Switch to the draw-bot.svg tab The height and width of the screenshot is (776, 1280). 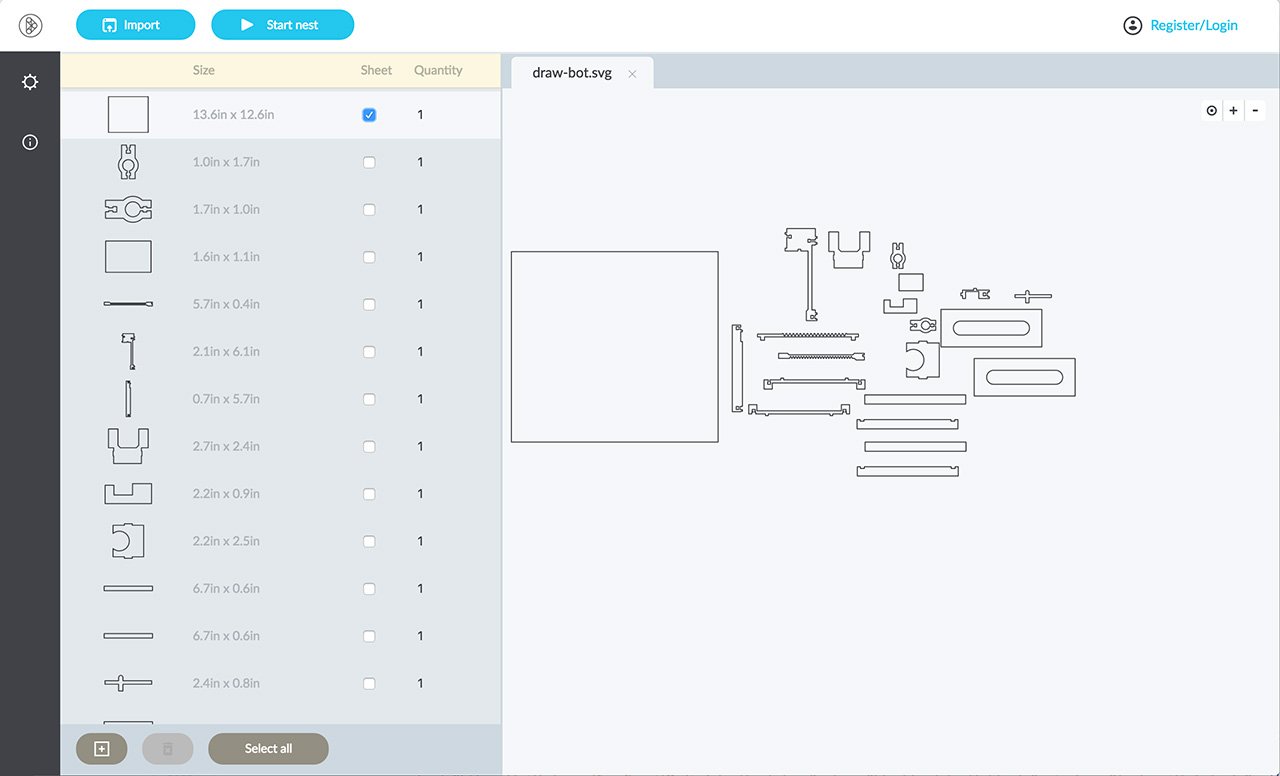(x=571, y=73)
